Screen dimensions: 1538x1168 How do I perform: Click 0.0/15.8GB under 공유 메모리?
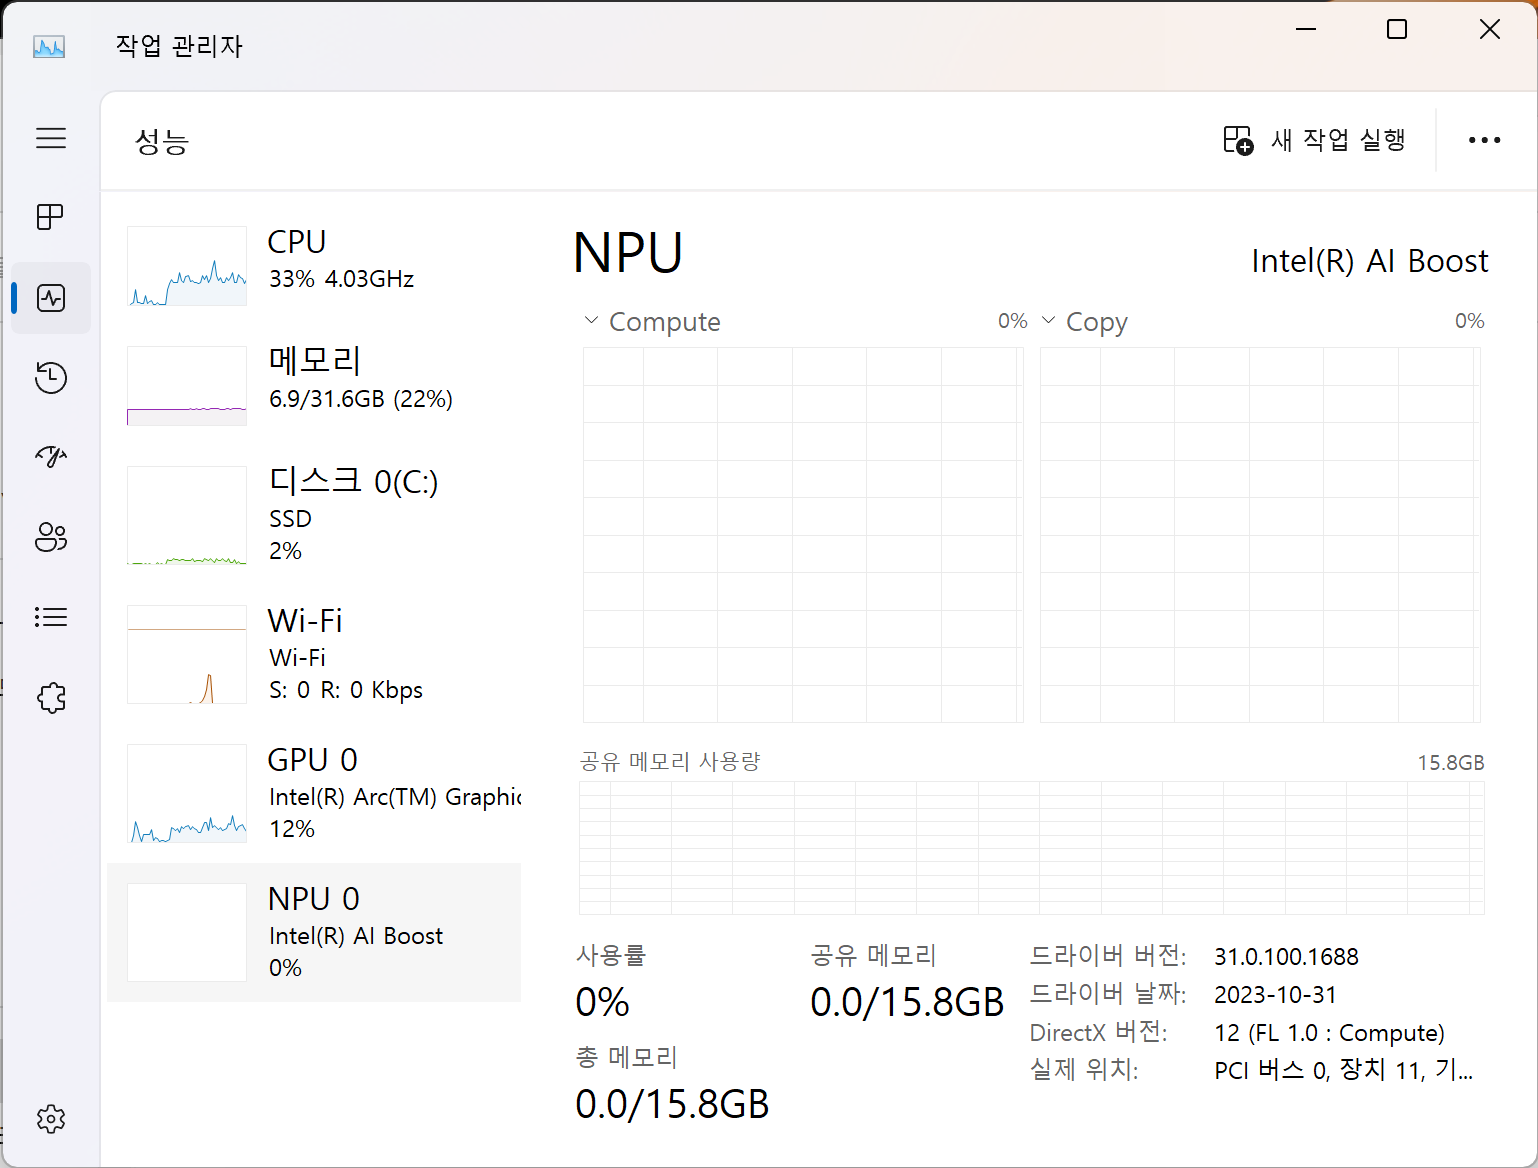click(907, 1002)
